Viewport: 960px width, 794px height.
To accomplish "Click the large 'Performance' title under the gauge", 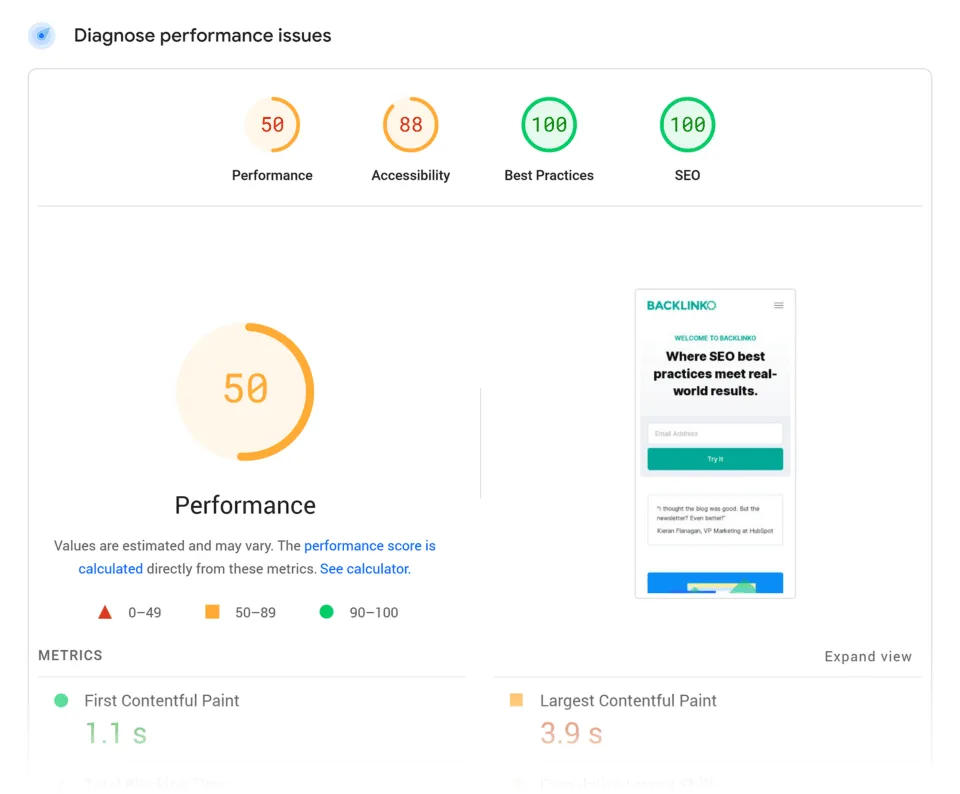I will coord(246,506).
